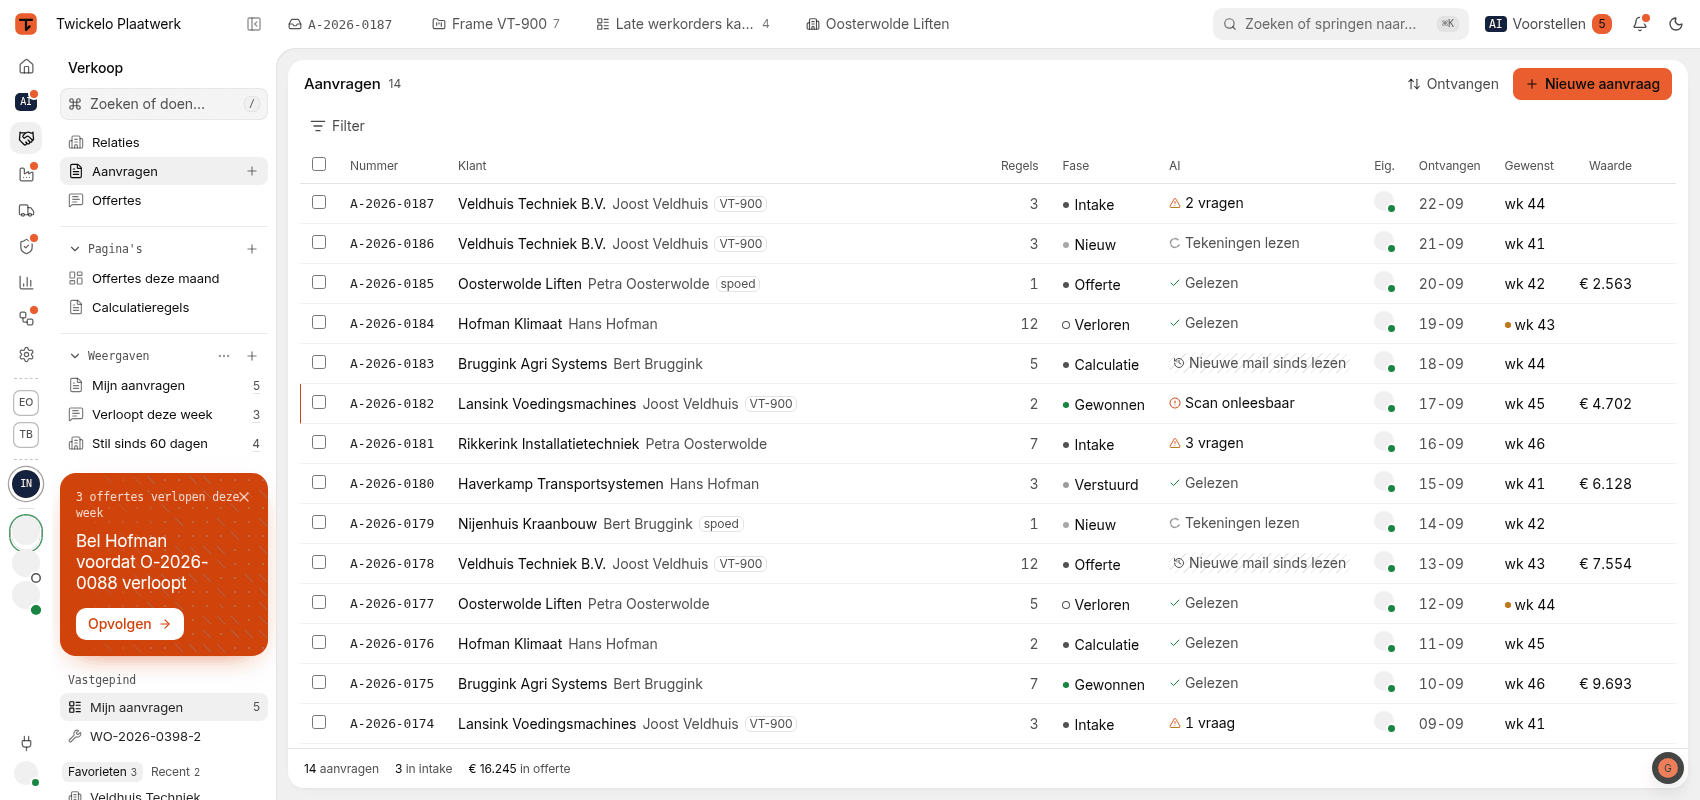Open AI Voorstellen suggestions
Image resolution: width=1700 pixels, height=800 pixels.
tap(1548, 24)
